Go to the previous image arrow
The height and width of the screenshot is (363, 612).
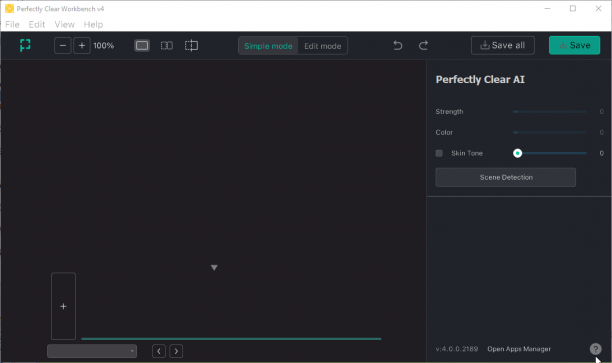[x=159, y=351]
